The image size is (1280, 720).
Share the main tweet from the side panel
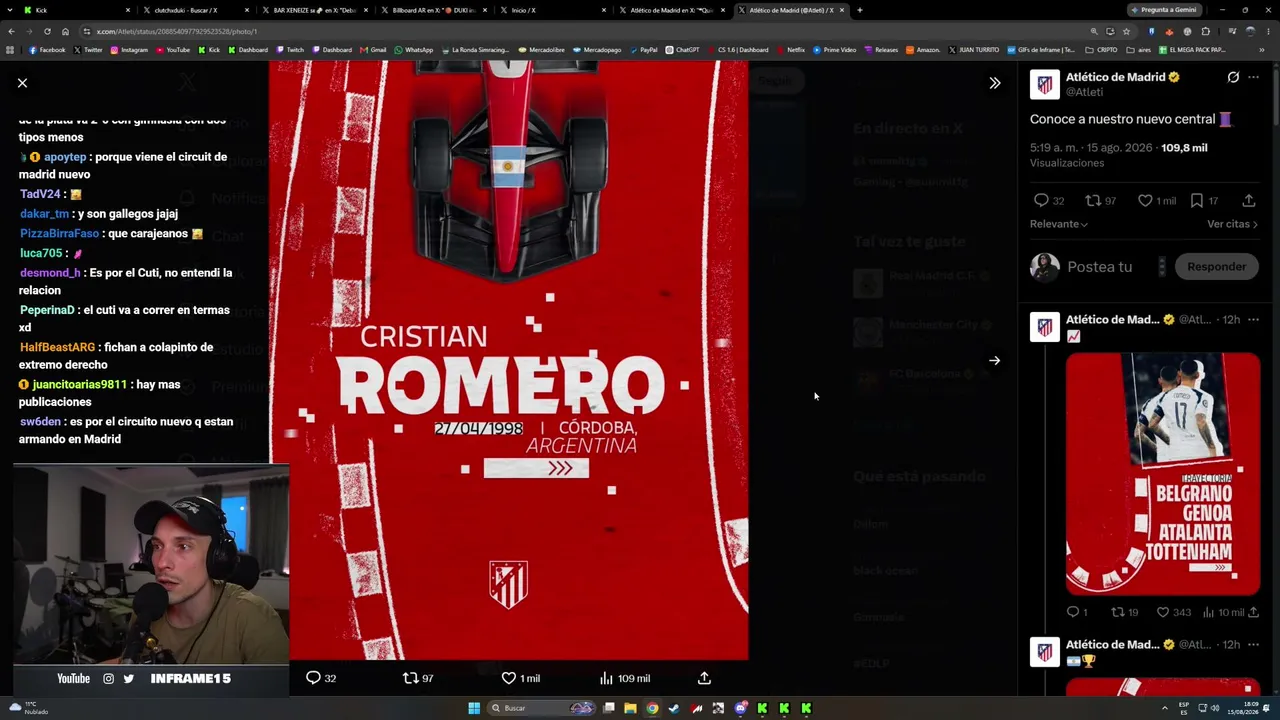click(1248, 201)
